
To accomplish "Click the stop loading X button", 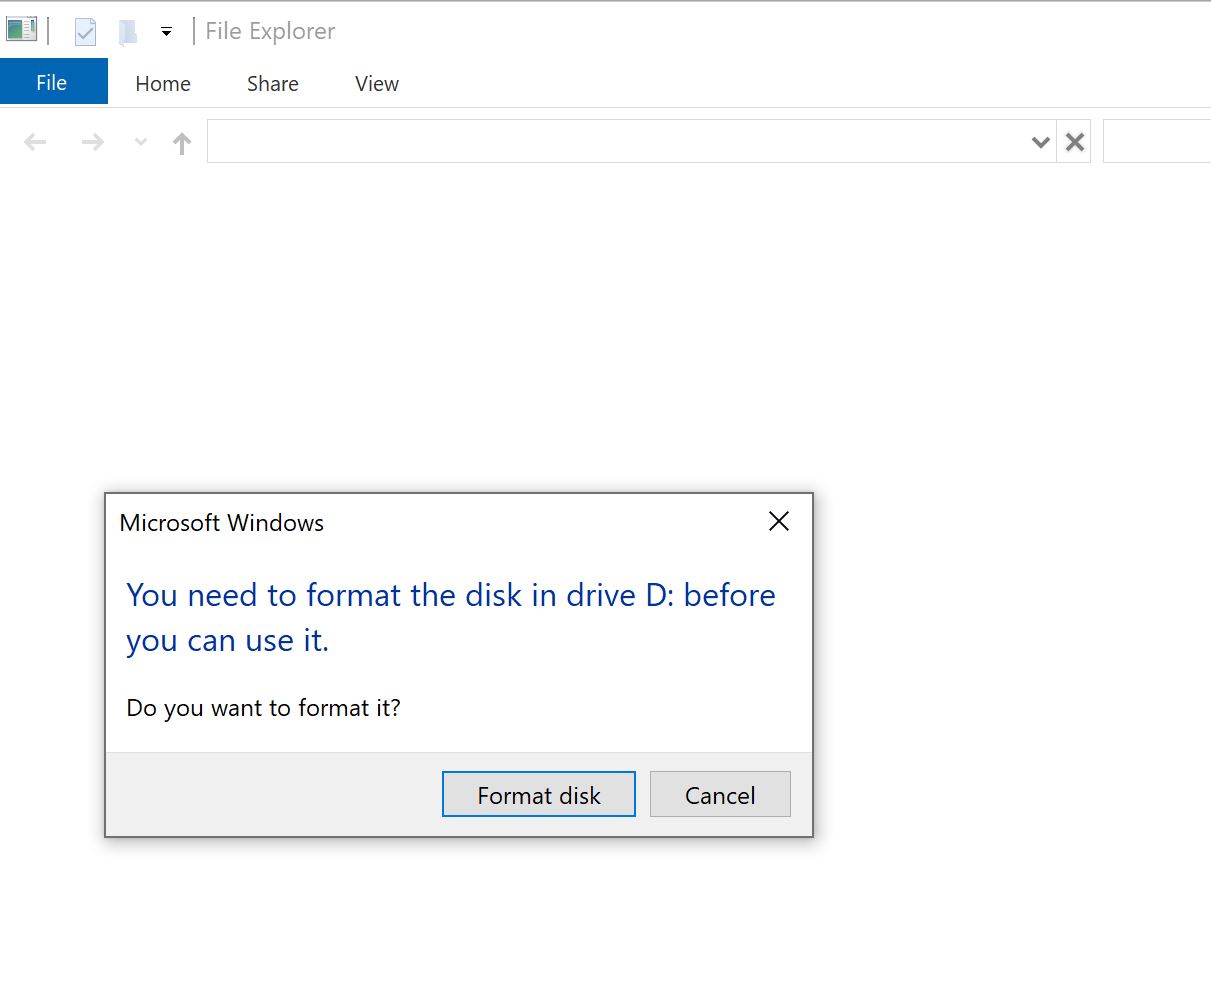I will [1075, 142].
